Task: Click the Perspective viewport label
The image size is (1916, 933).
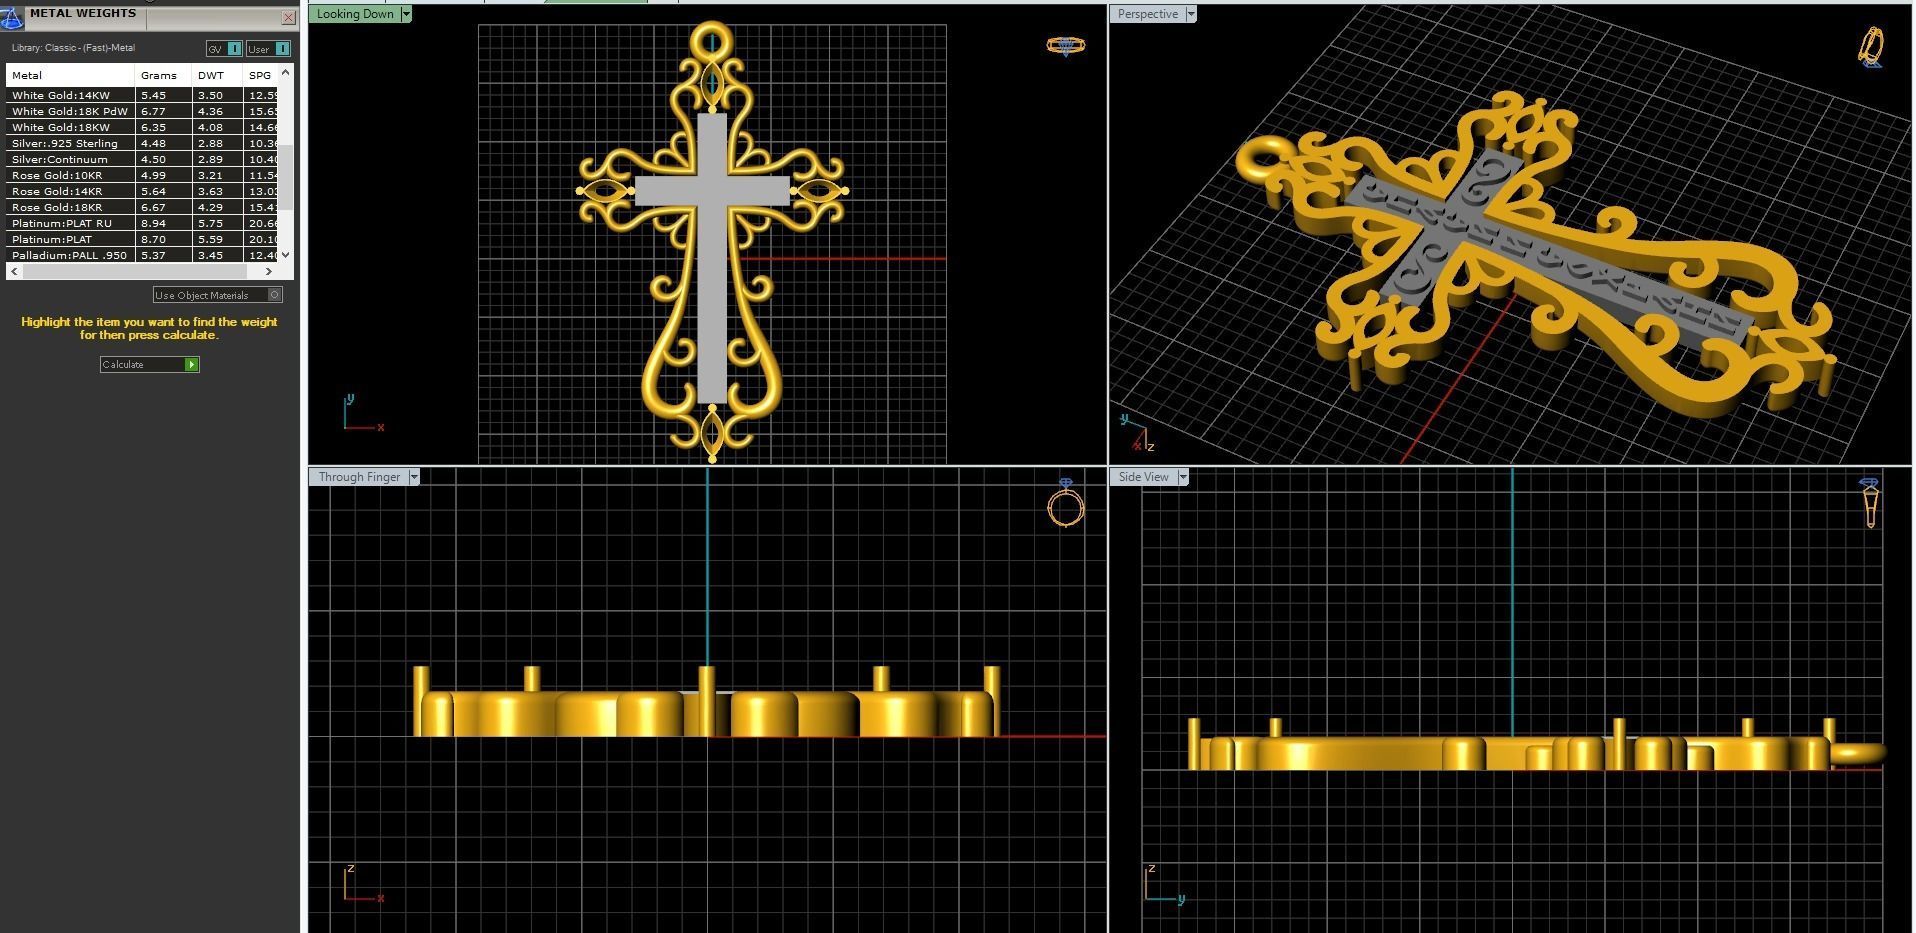Action: pyautogui.click(x=1147, y=14)
